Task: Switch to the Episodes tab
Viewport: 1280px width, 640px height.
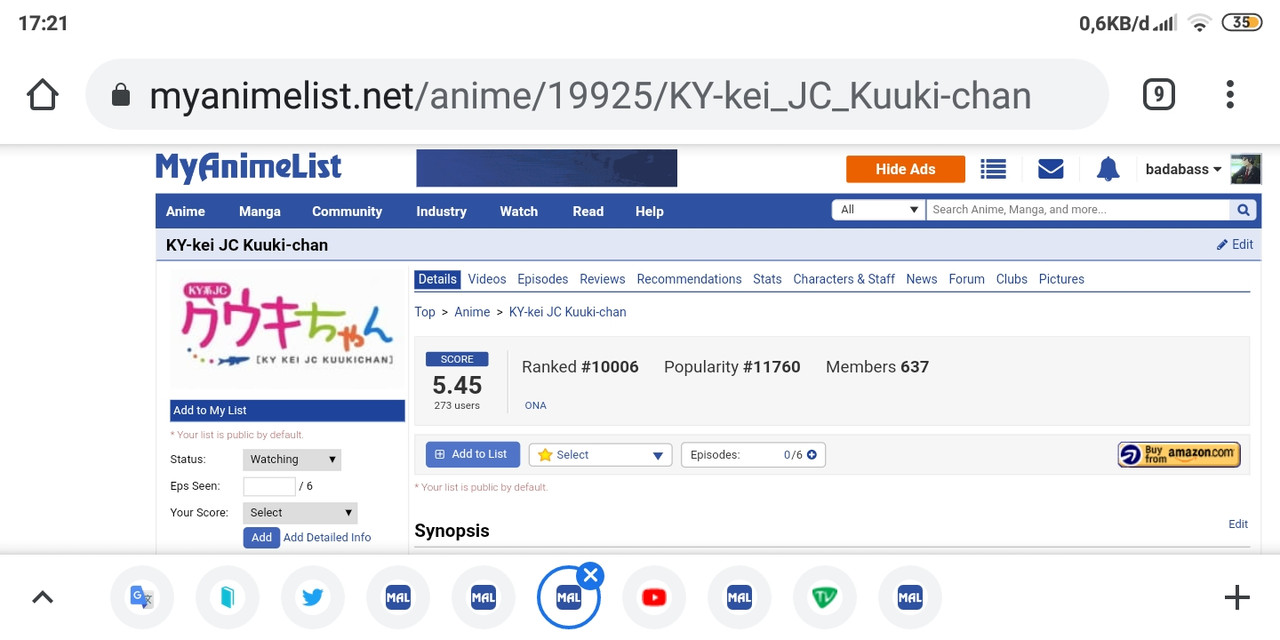Action: coord(543,279)
